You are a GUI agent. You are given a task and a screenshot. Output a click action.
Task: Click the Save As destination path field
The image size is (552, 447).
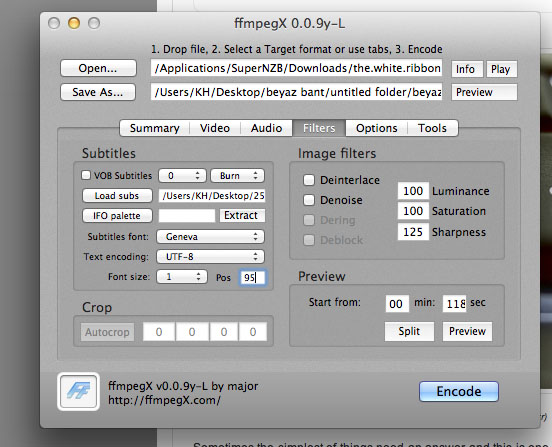click(296, 92)
